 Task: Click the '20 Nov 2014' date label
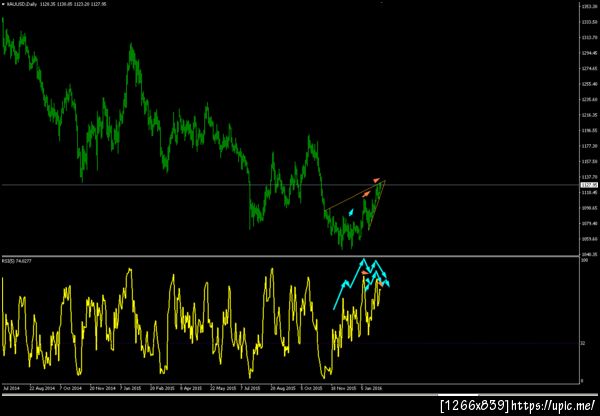click(x=102, y=388)
